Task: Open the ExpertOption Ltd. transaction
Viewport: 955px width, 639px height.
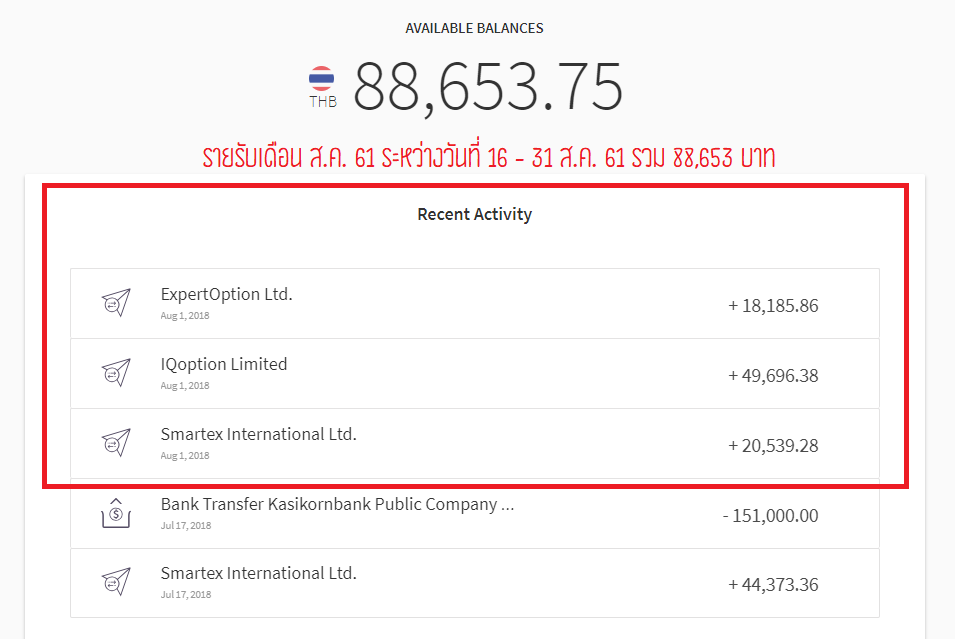Action: click(474, 303)
